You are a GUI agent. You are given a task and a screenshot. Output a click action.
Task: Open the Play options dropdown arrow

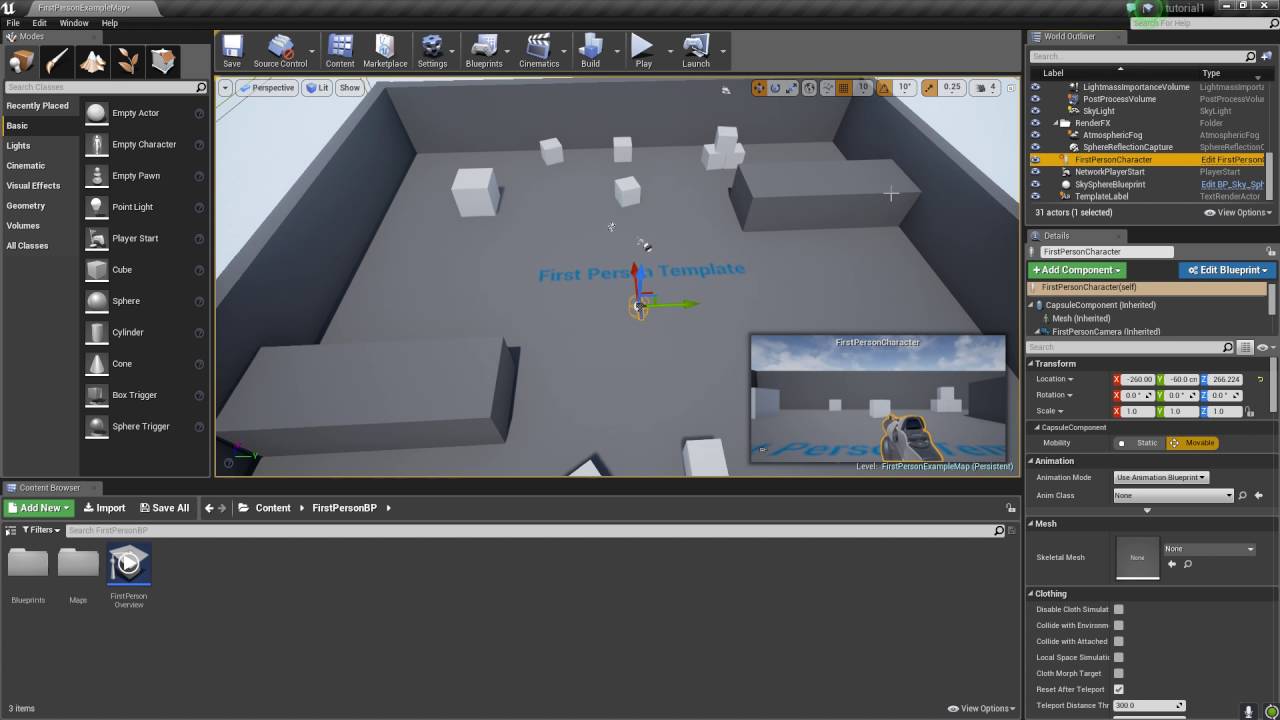click(668, 51)
